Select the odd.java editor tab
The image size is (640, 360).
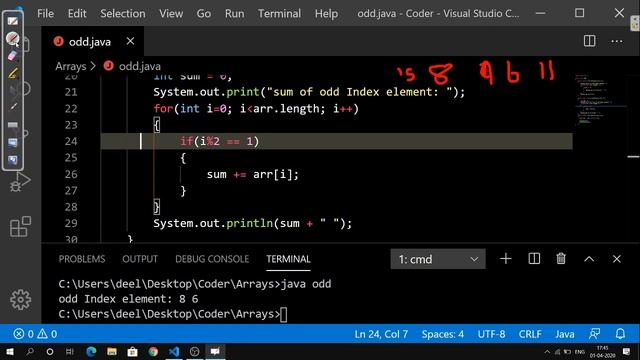[92, 41]
